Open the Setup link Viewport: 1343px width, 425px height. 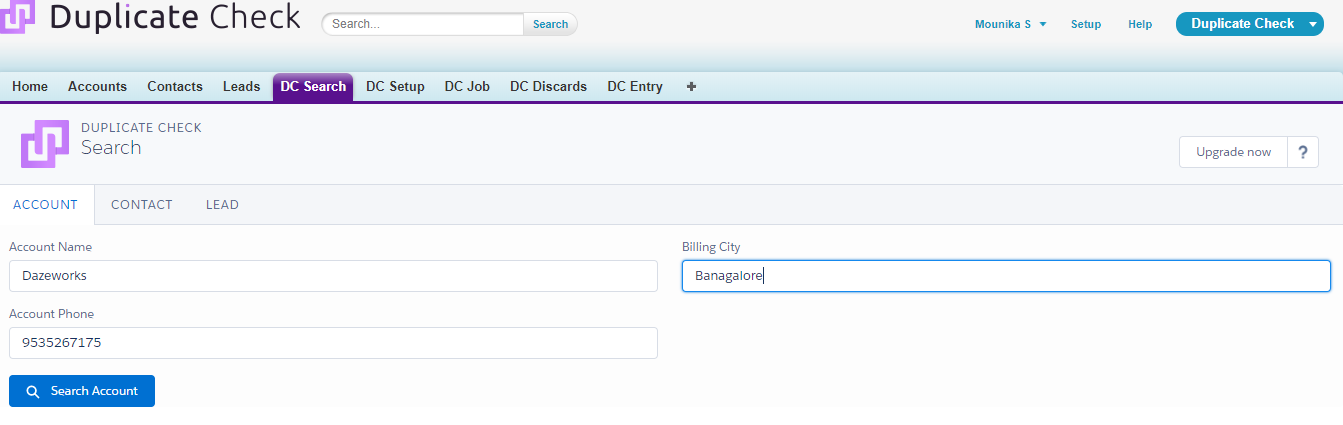pyautogui.click(x=1086, y=24)
